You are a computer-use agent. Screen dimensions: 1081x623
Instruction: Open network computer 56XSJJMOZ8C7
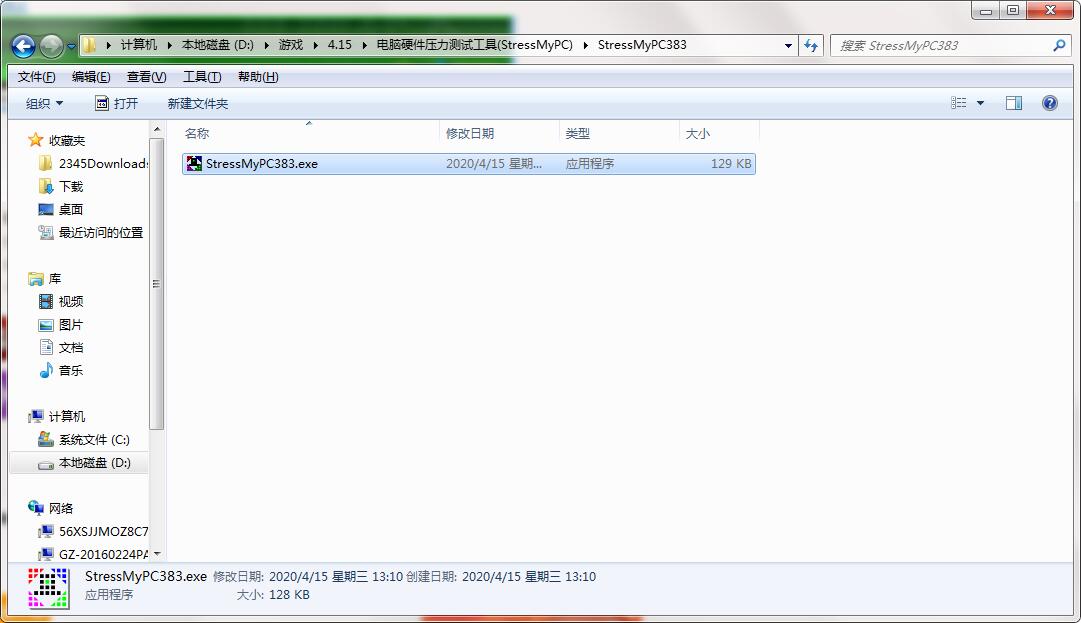tap(93, 531)
